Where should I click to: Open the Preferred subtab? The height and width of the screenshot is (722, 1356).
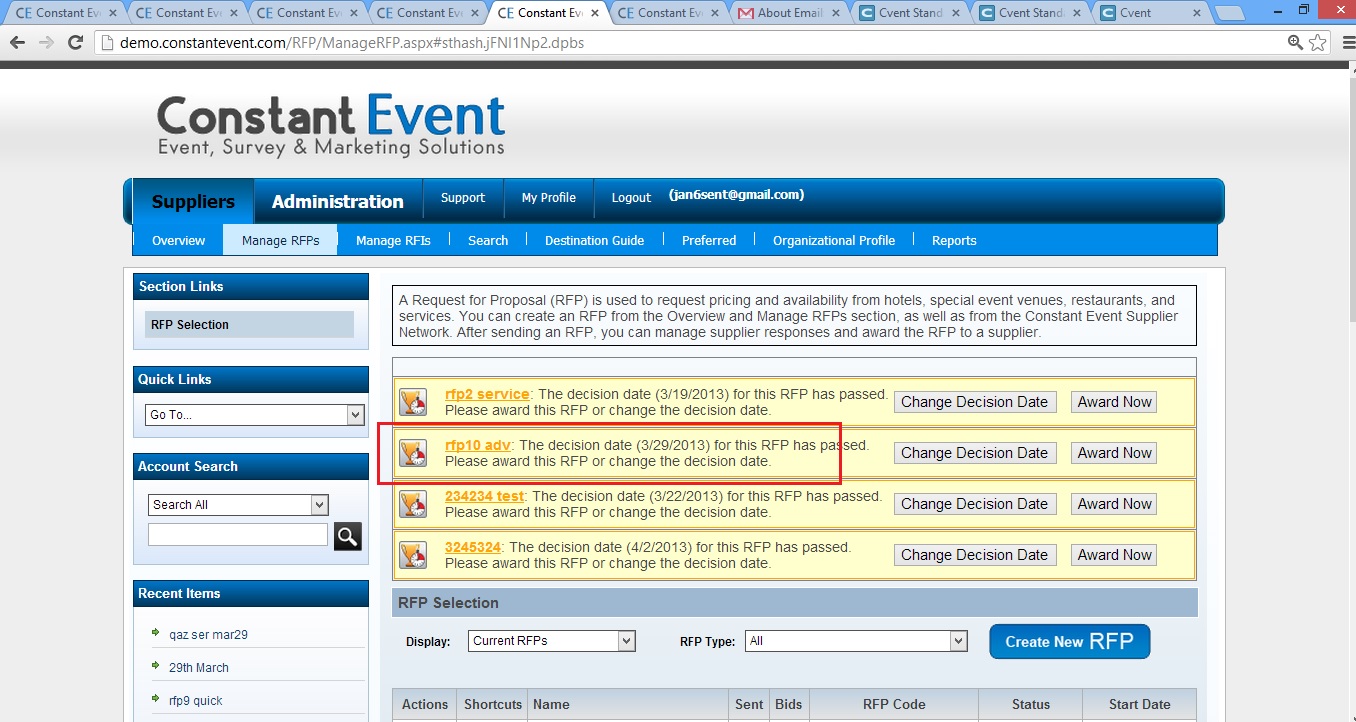(x=709, y=241)
